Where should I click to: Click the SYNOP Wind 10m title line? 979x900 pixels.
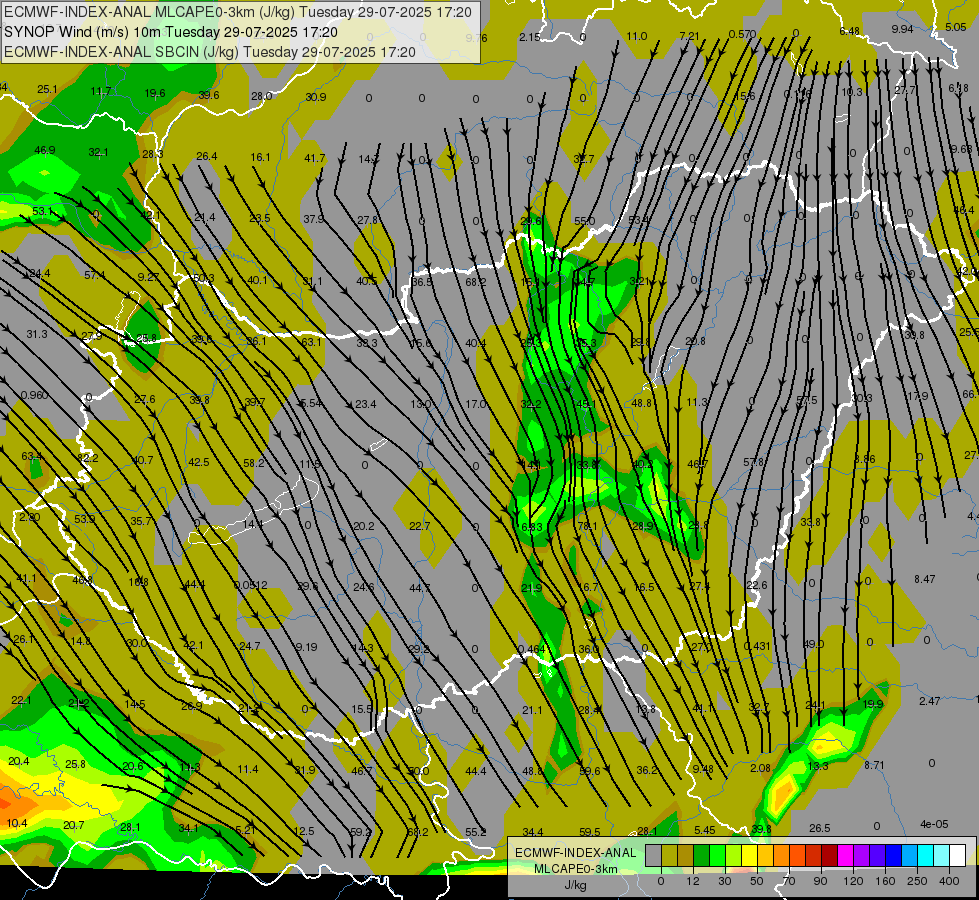(171, 32)
